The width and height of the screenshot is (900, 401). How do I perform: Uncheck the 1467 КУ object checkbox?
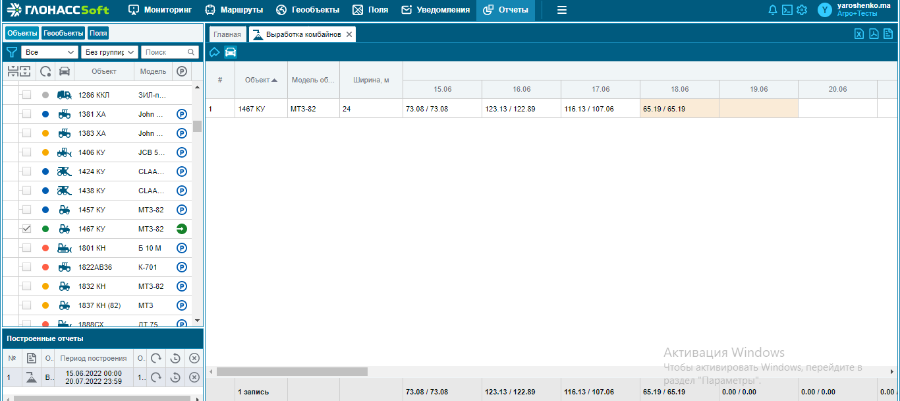(x=27, y=229)
